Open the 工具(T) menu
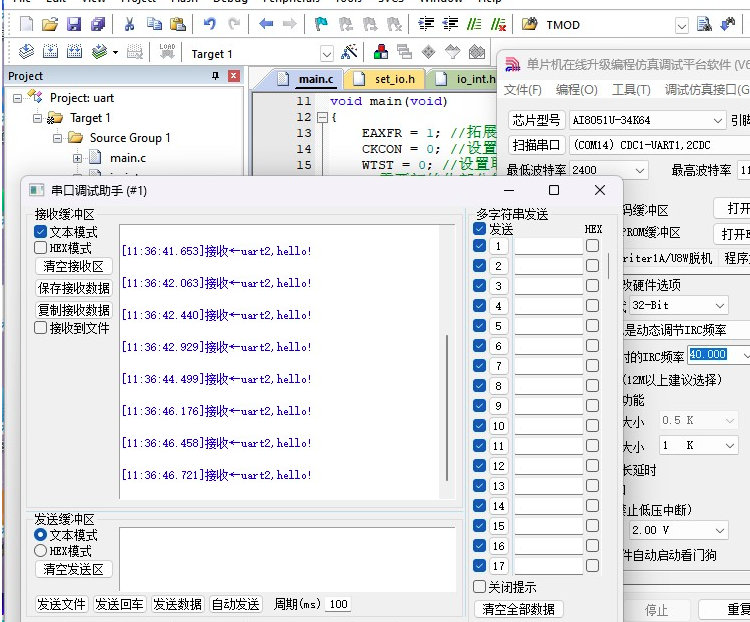Screen dimensions: 750x622 631,89
